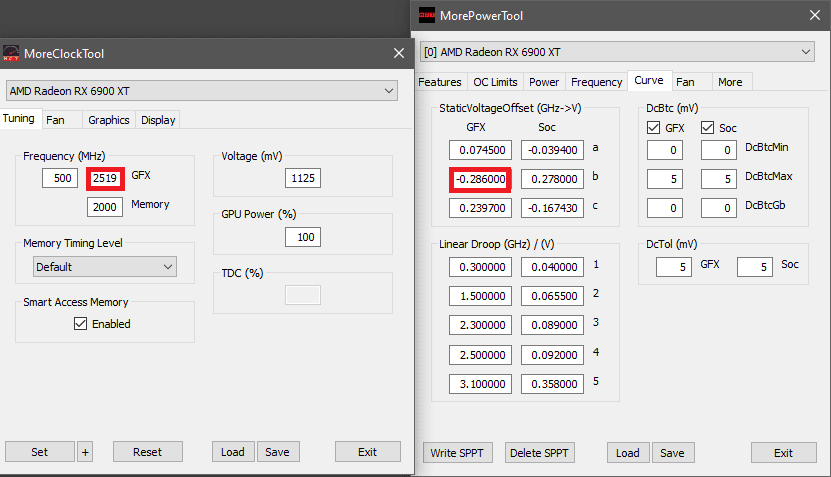This screenshot has width=831, height=477.
Task: Click DcBtcGb GFX field
Action: click(665, 208)
